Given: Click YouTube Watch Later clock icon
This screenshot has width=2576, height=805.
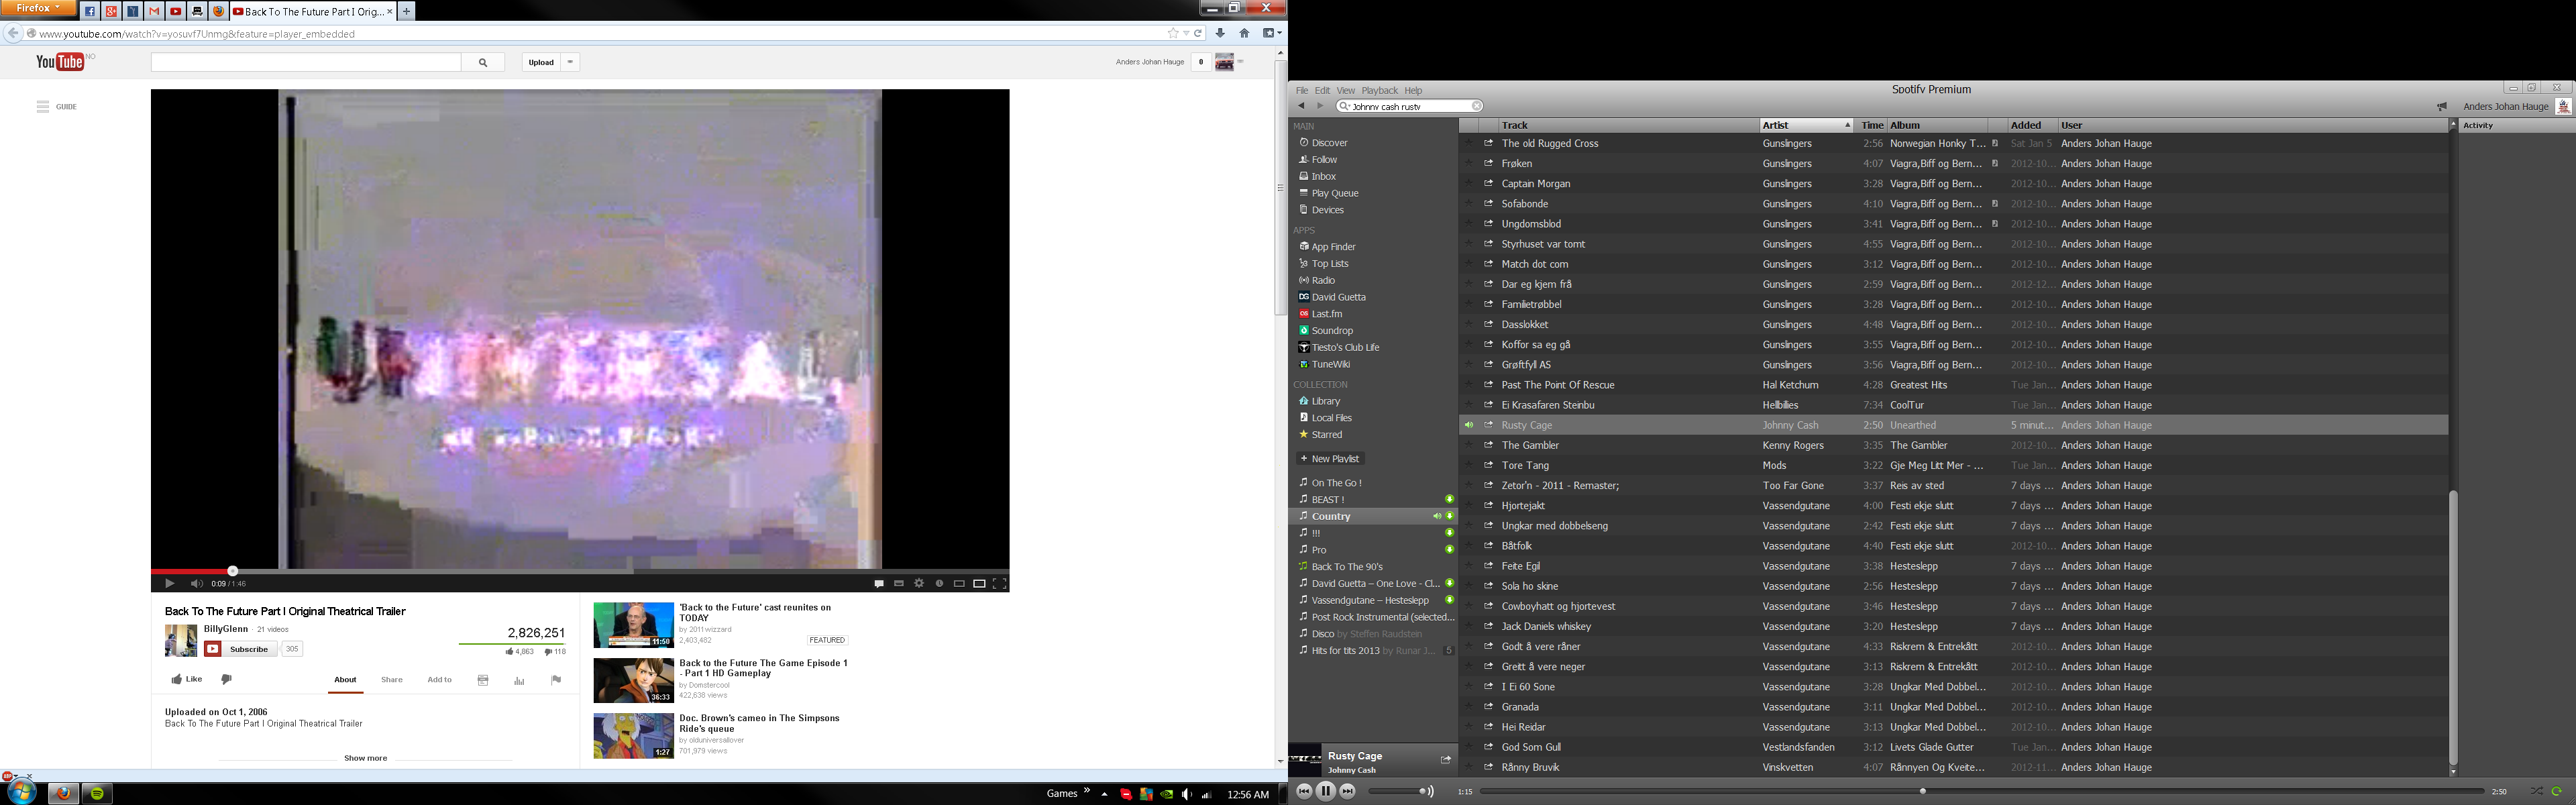Looking at the screenshot, I should pyautogui.click(x=939, y=584).
